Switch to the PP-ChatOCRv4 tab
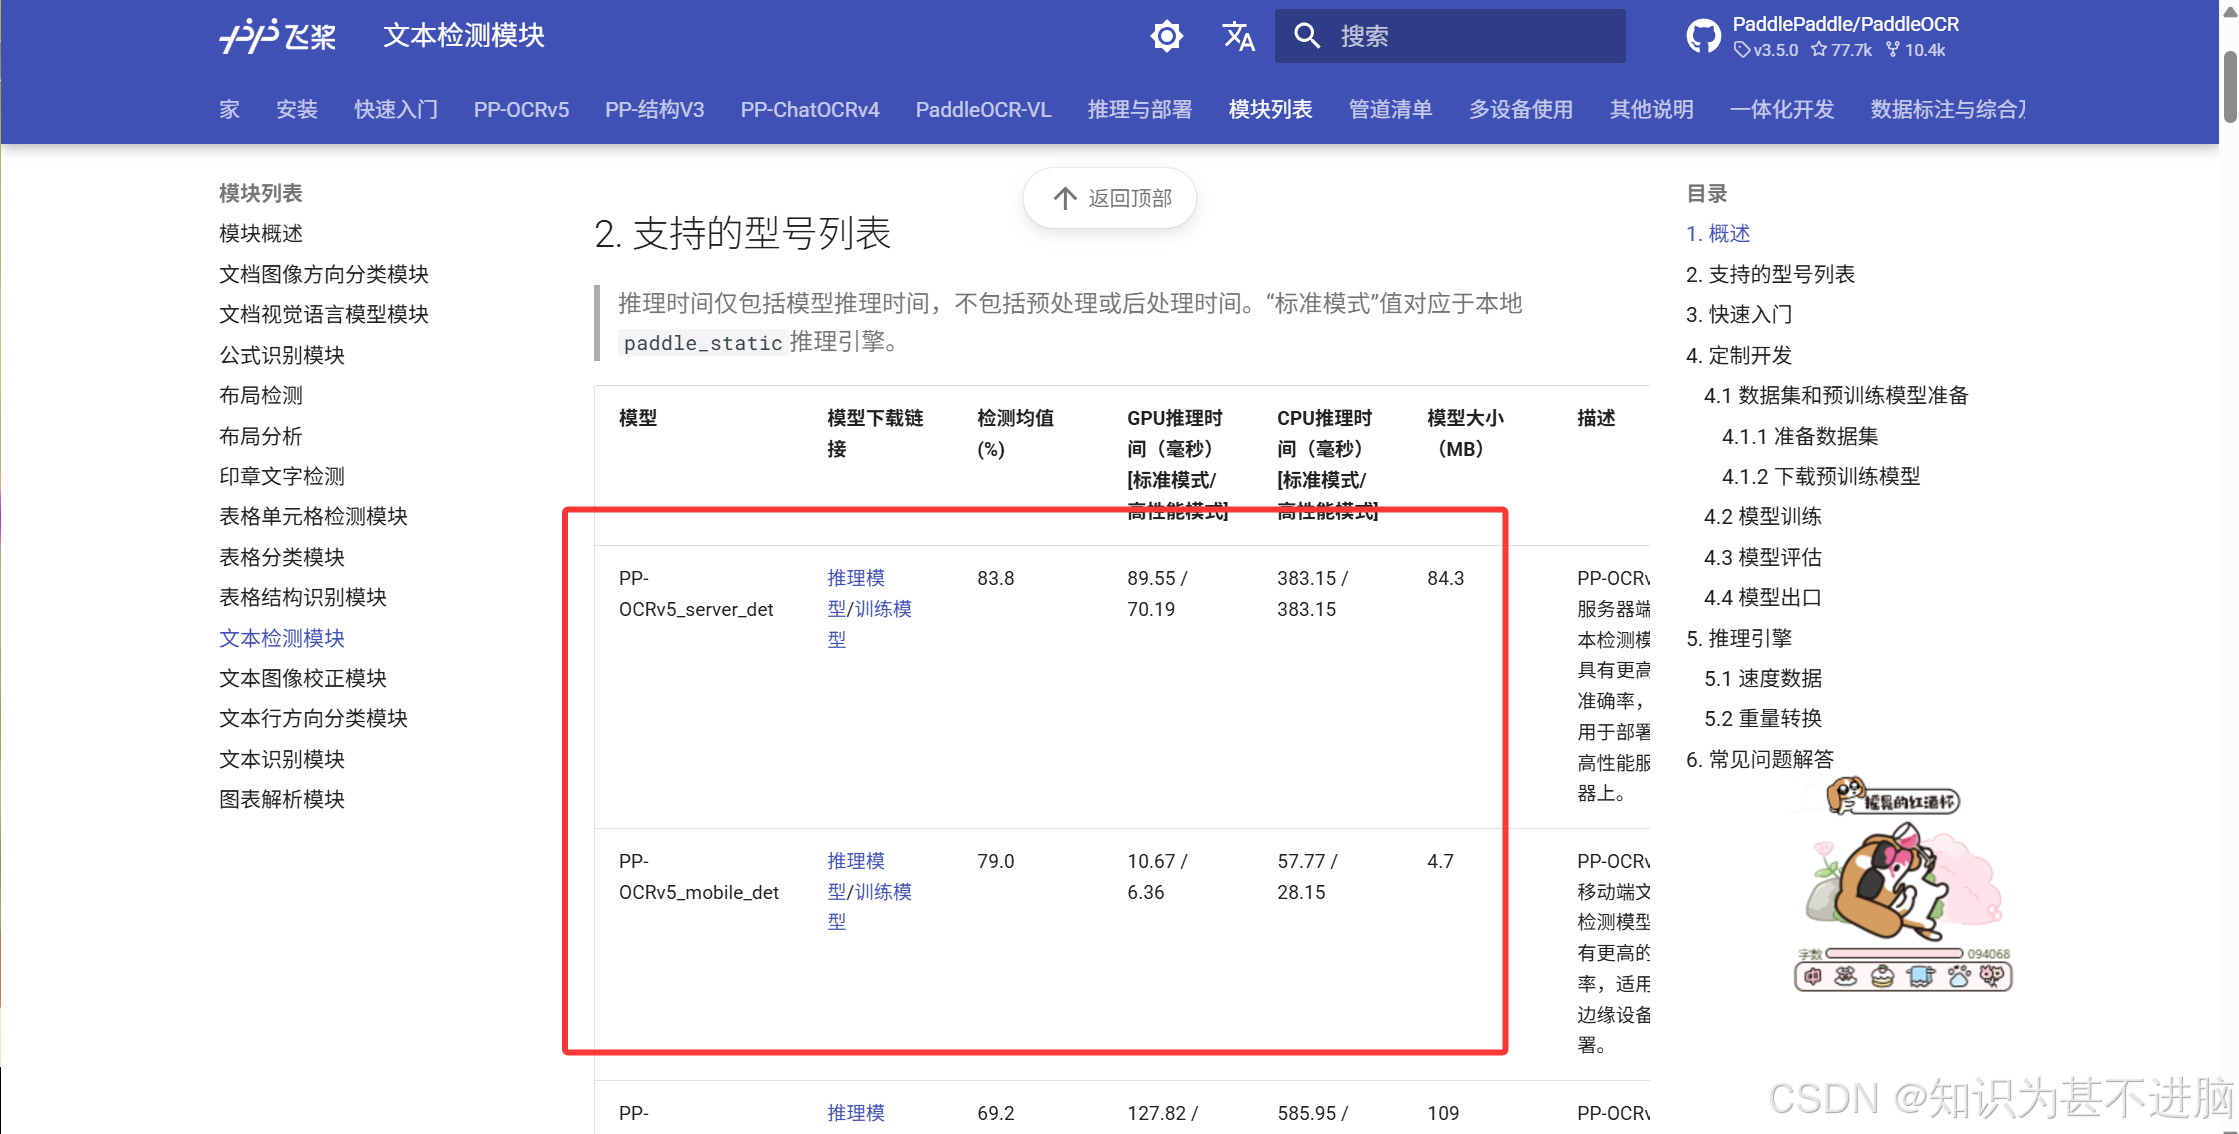 (x=810, y=110)
